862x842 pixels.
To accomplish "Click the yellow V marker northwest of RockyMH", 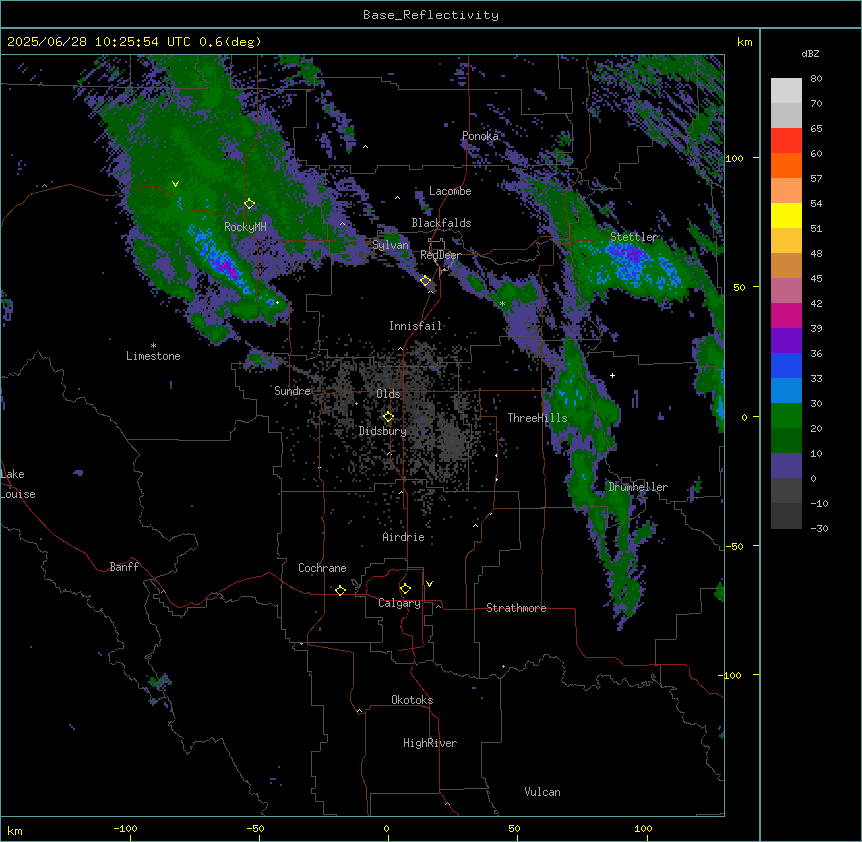I will (x=175, y=184).
